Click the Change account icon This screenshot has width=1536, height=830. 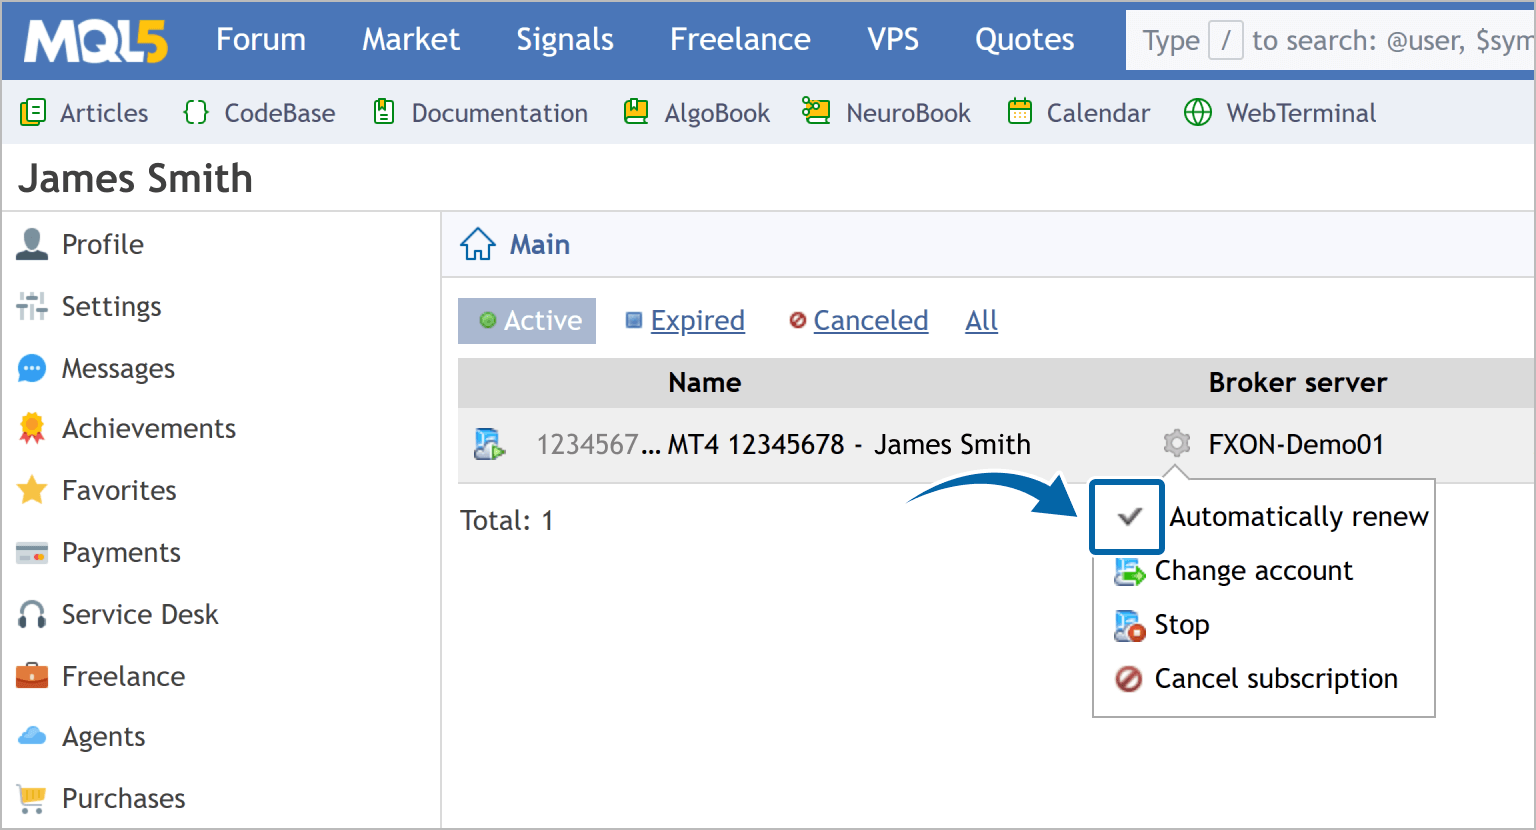pyautogui.click(x=1130, y=572)
